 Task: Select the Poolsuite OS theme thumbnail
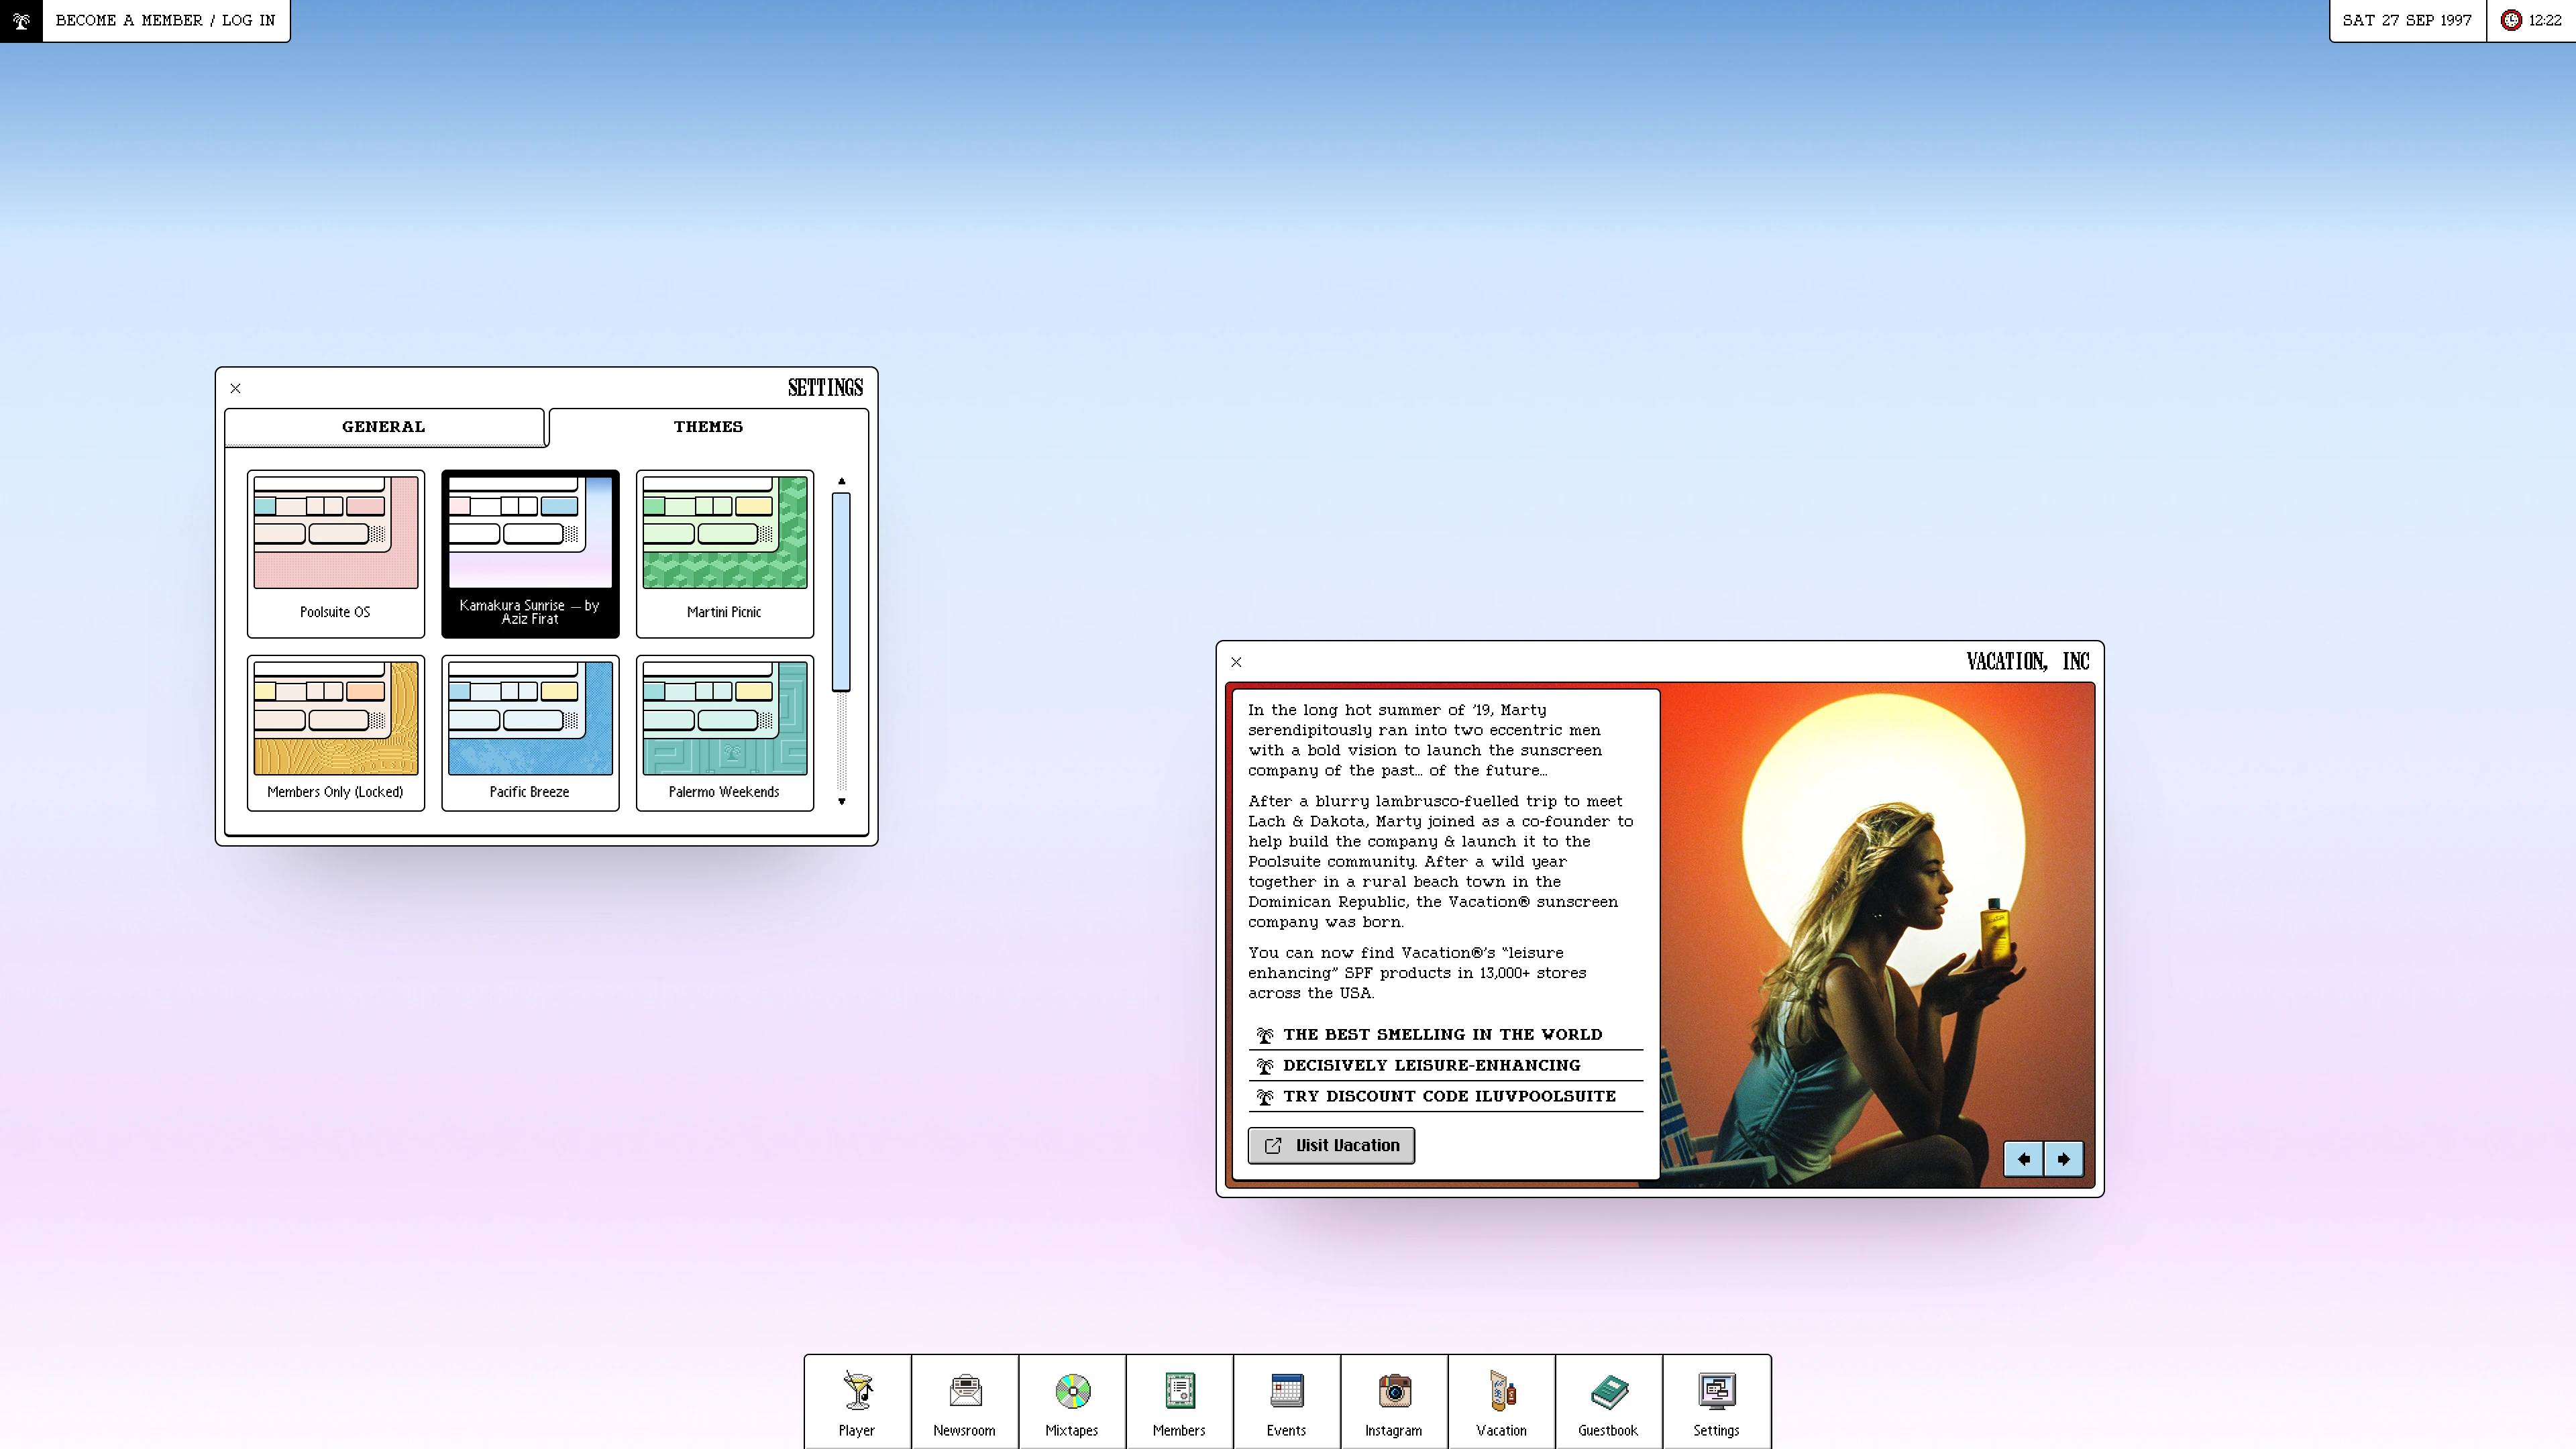[335, 553]
